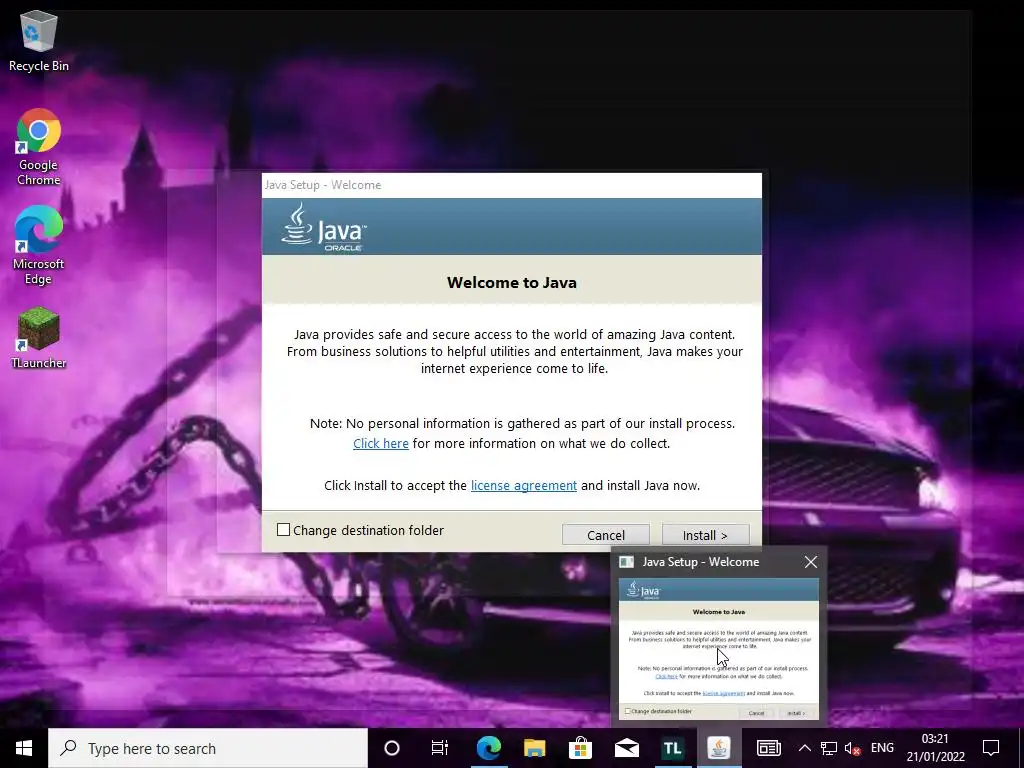This screenshot has width=1024, height=768.
Task: Open the license agreement link
Action: coord(524,485)
